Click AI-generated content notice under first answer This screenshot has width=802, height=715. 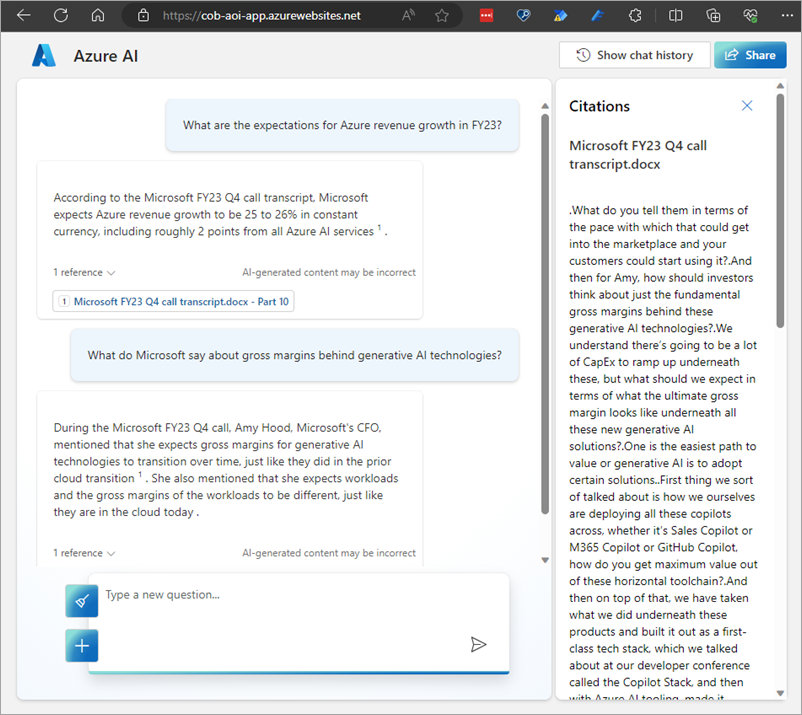pyautogui.click(x=329, y=272)
